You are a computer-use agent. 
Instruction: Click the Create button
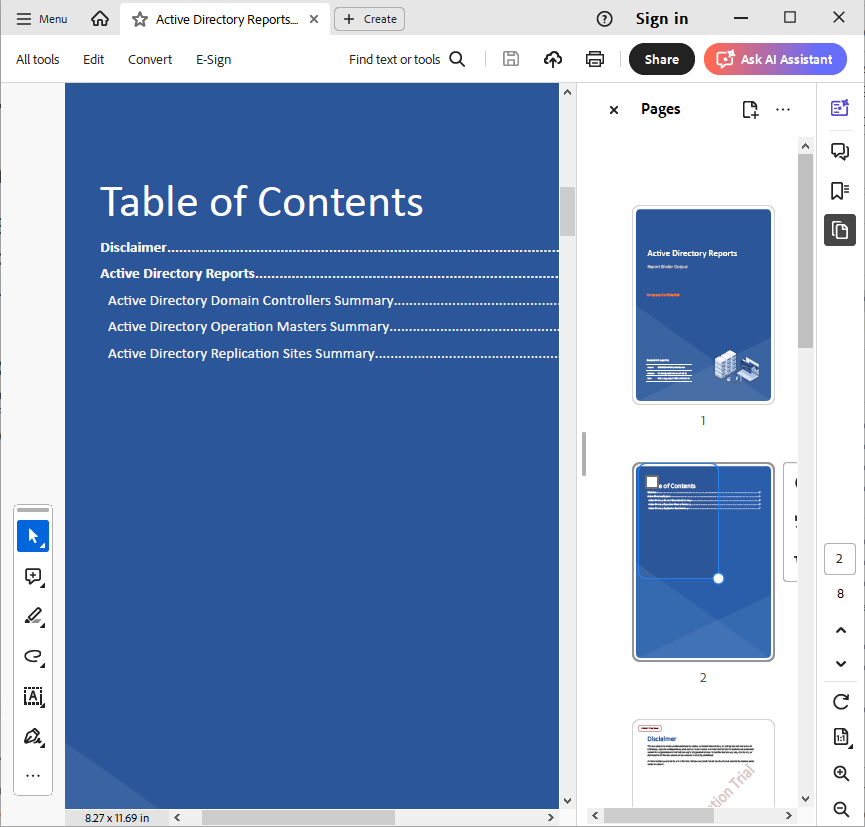(x=370, y=19)
